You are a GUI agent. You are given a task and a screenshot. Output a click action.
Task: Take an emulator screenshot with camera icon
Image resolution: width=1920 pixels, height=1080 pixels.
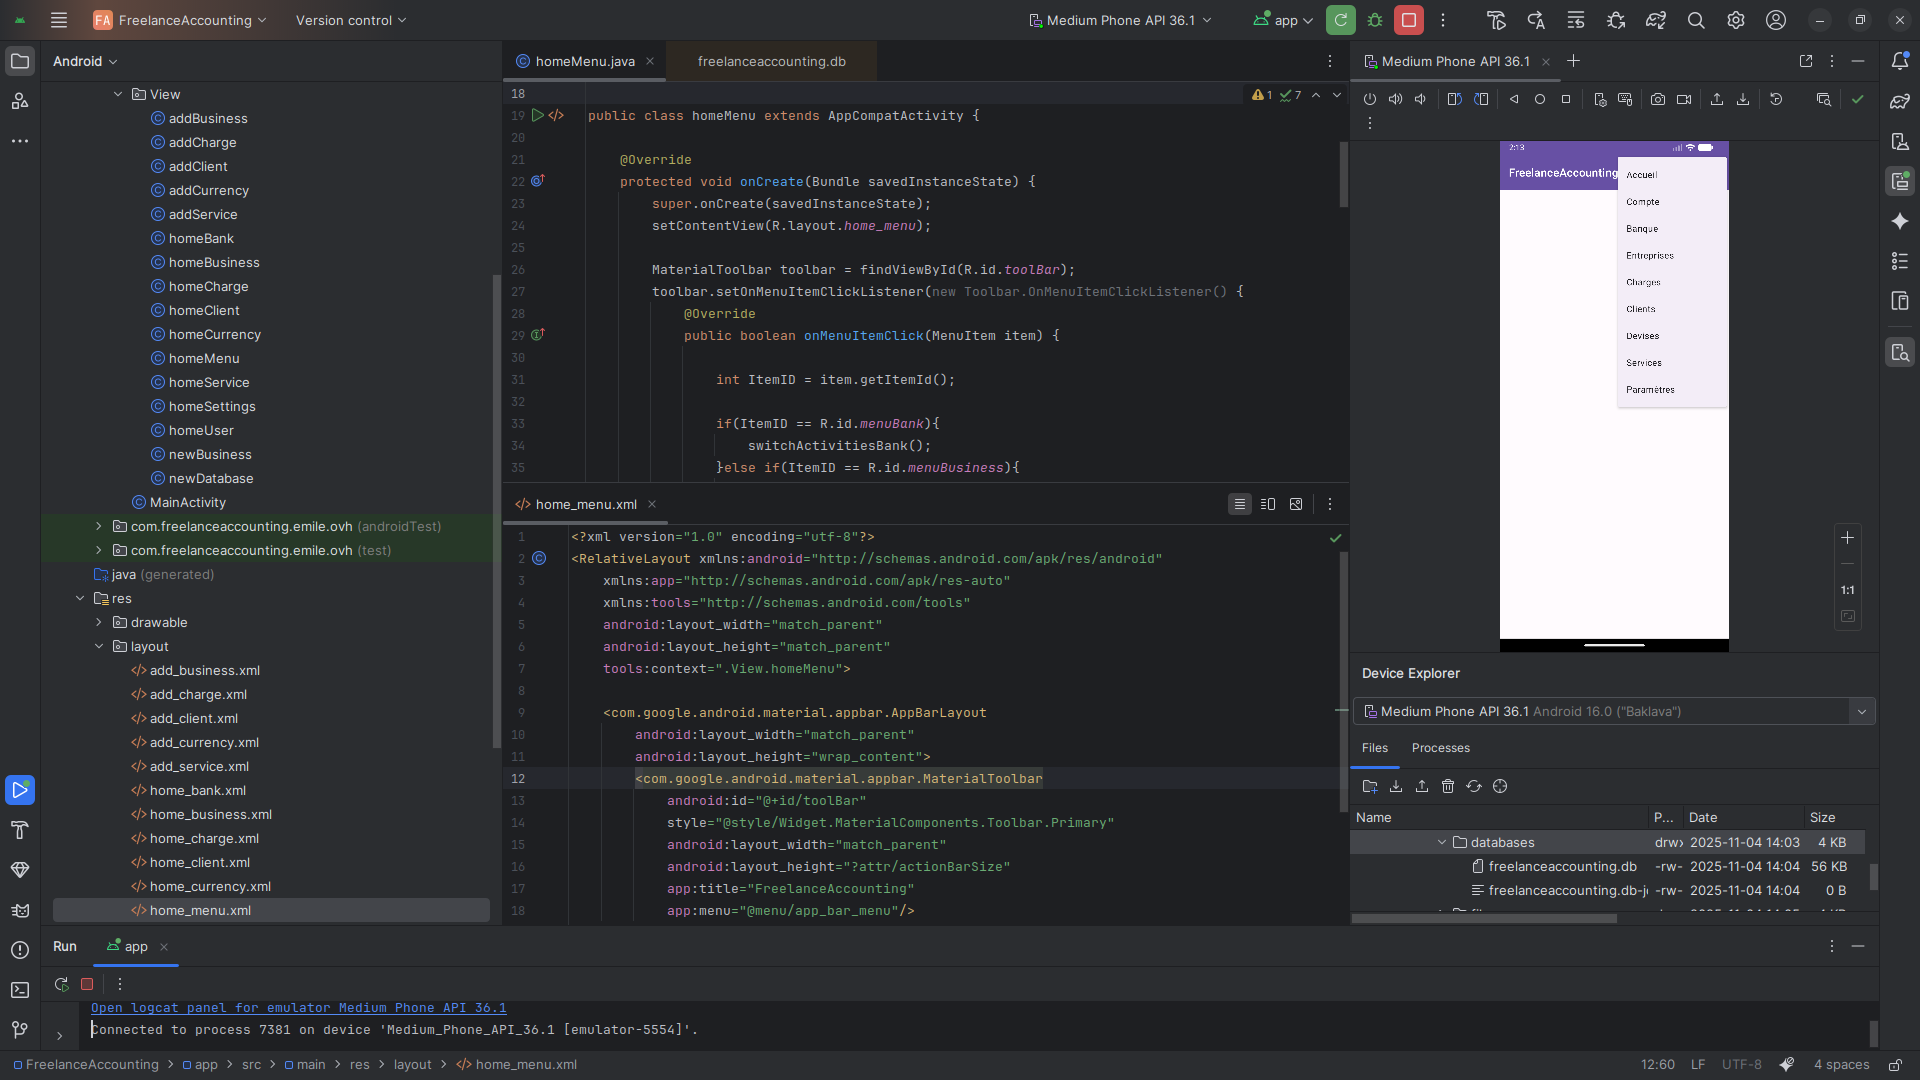[1658, 99]
